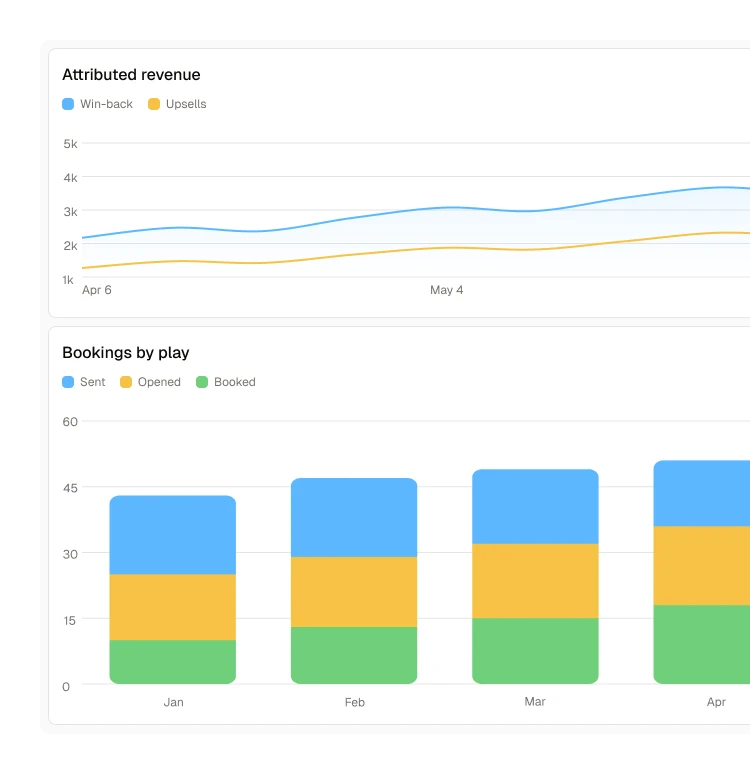The image size is (750, 774).
Task: Click the Feb axis label
Action: [x=355, y=702]
